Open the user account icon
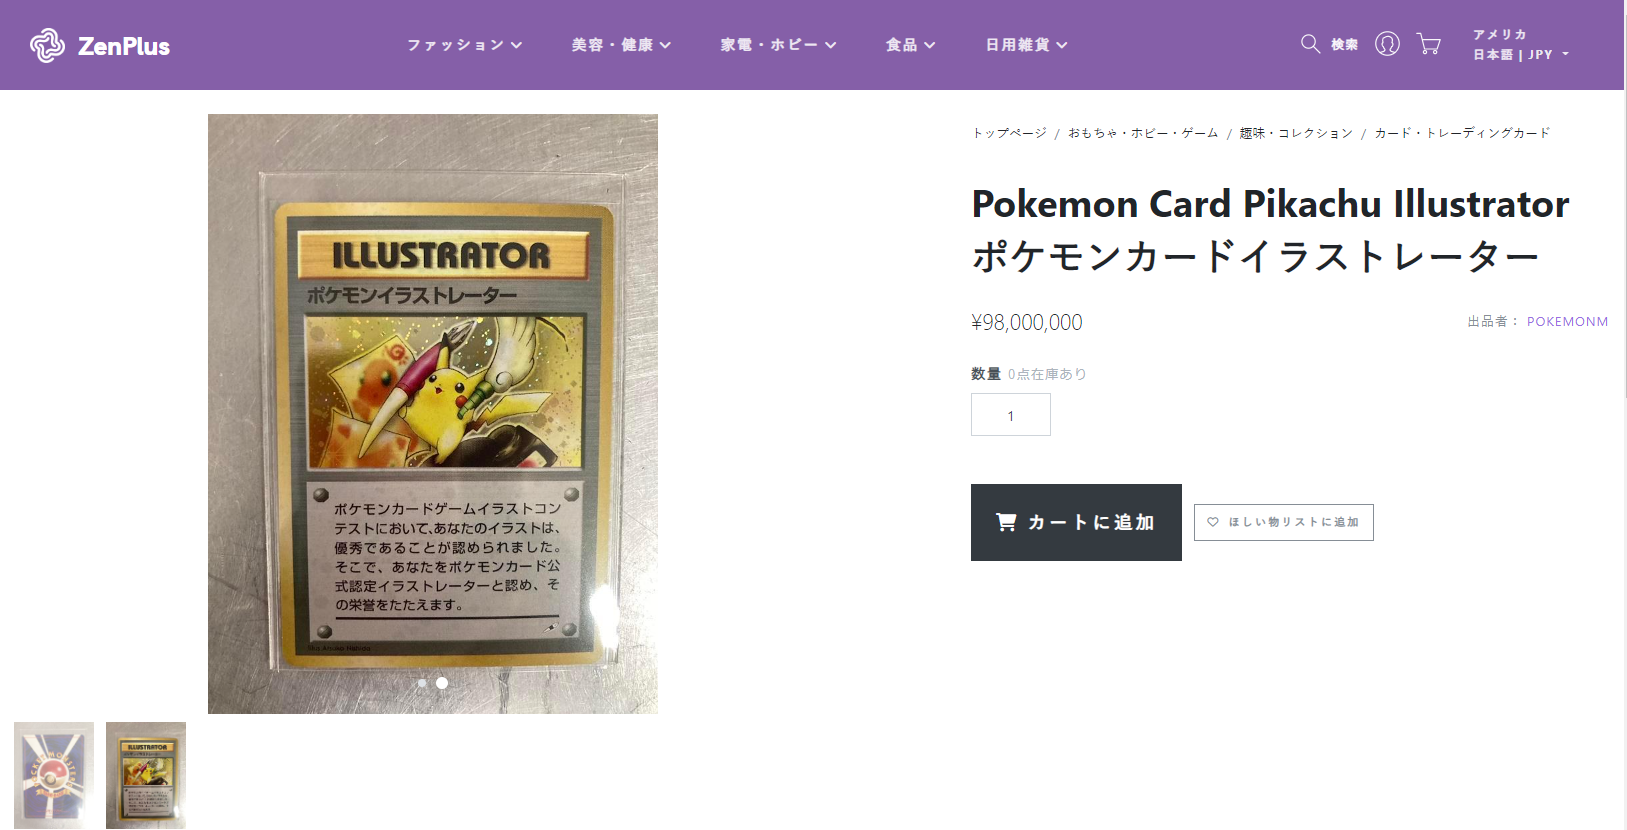The width and height of the screenshot is (1627, 830). (x=1387, y=44)
